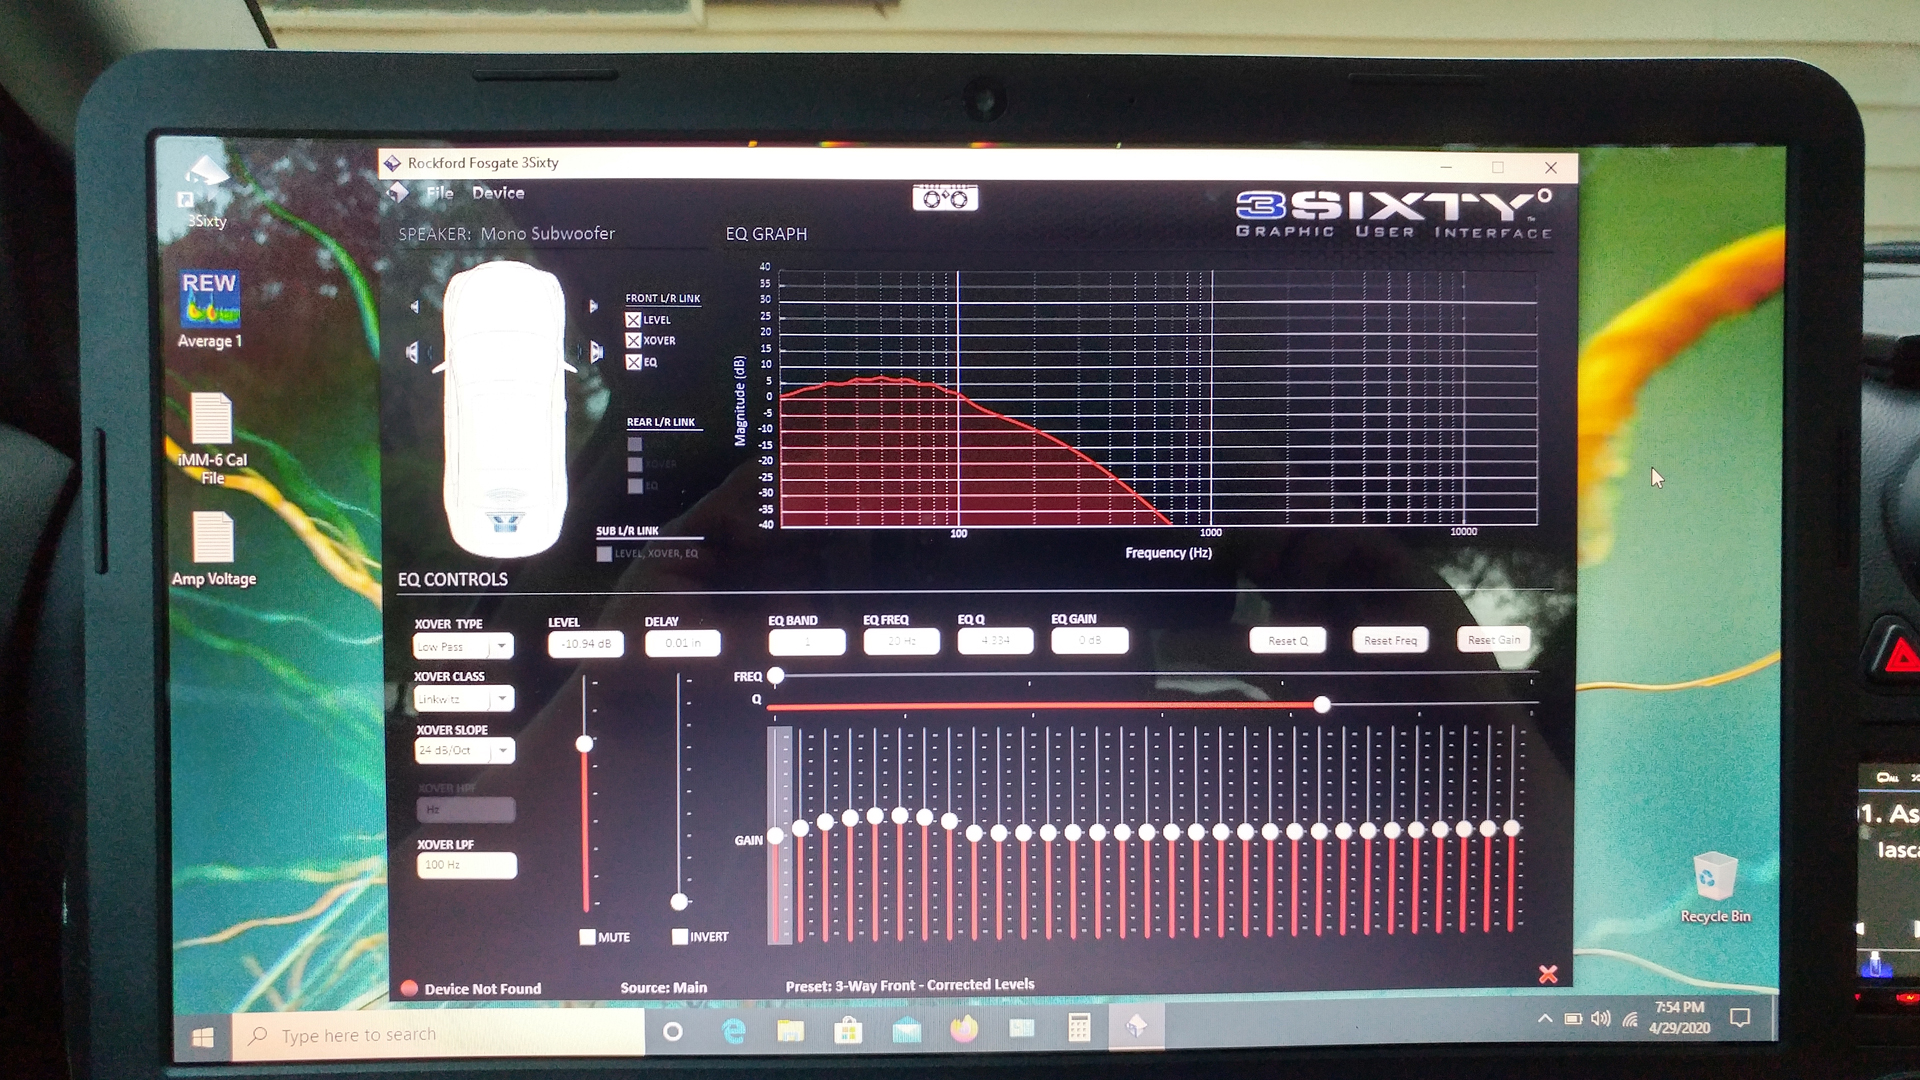The image size is (1920, 1080).
Task: Open the Mail app from the taskbar
Action: point(906,1029)
